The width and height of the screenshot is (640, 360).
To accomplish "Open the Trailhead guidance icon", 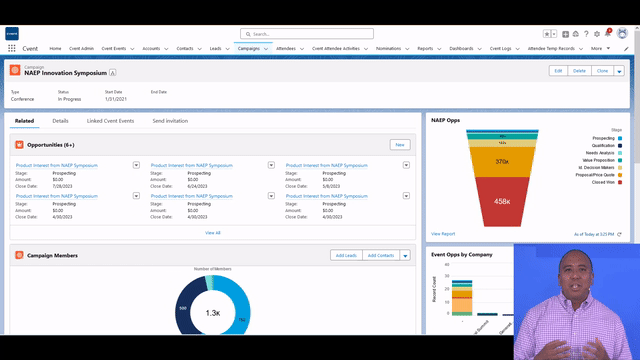I will point(576,34).
